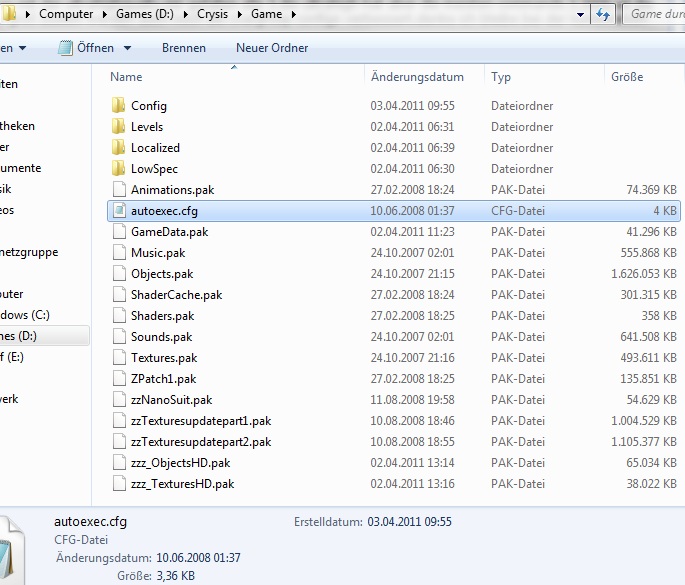Image resolution: width=685 pixels, height=585 pixels.
Task: Click the details pane Änderungsdatum value
Action: 198,557
